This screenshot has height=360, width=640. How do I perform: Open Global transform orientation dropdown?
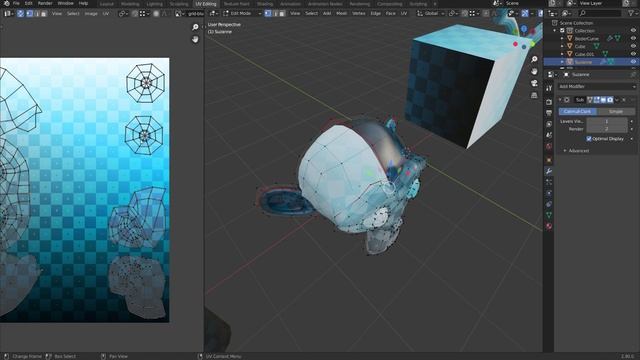[x=431, y=13]
